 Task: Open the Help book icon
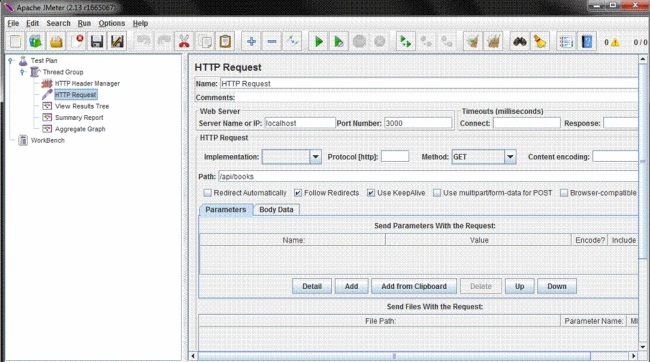point(587,41)
